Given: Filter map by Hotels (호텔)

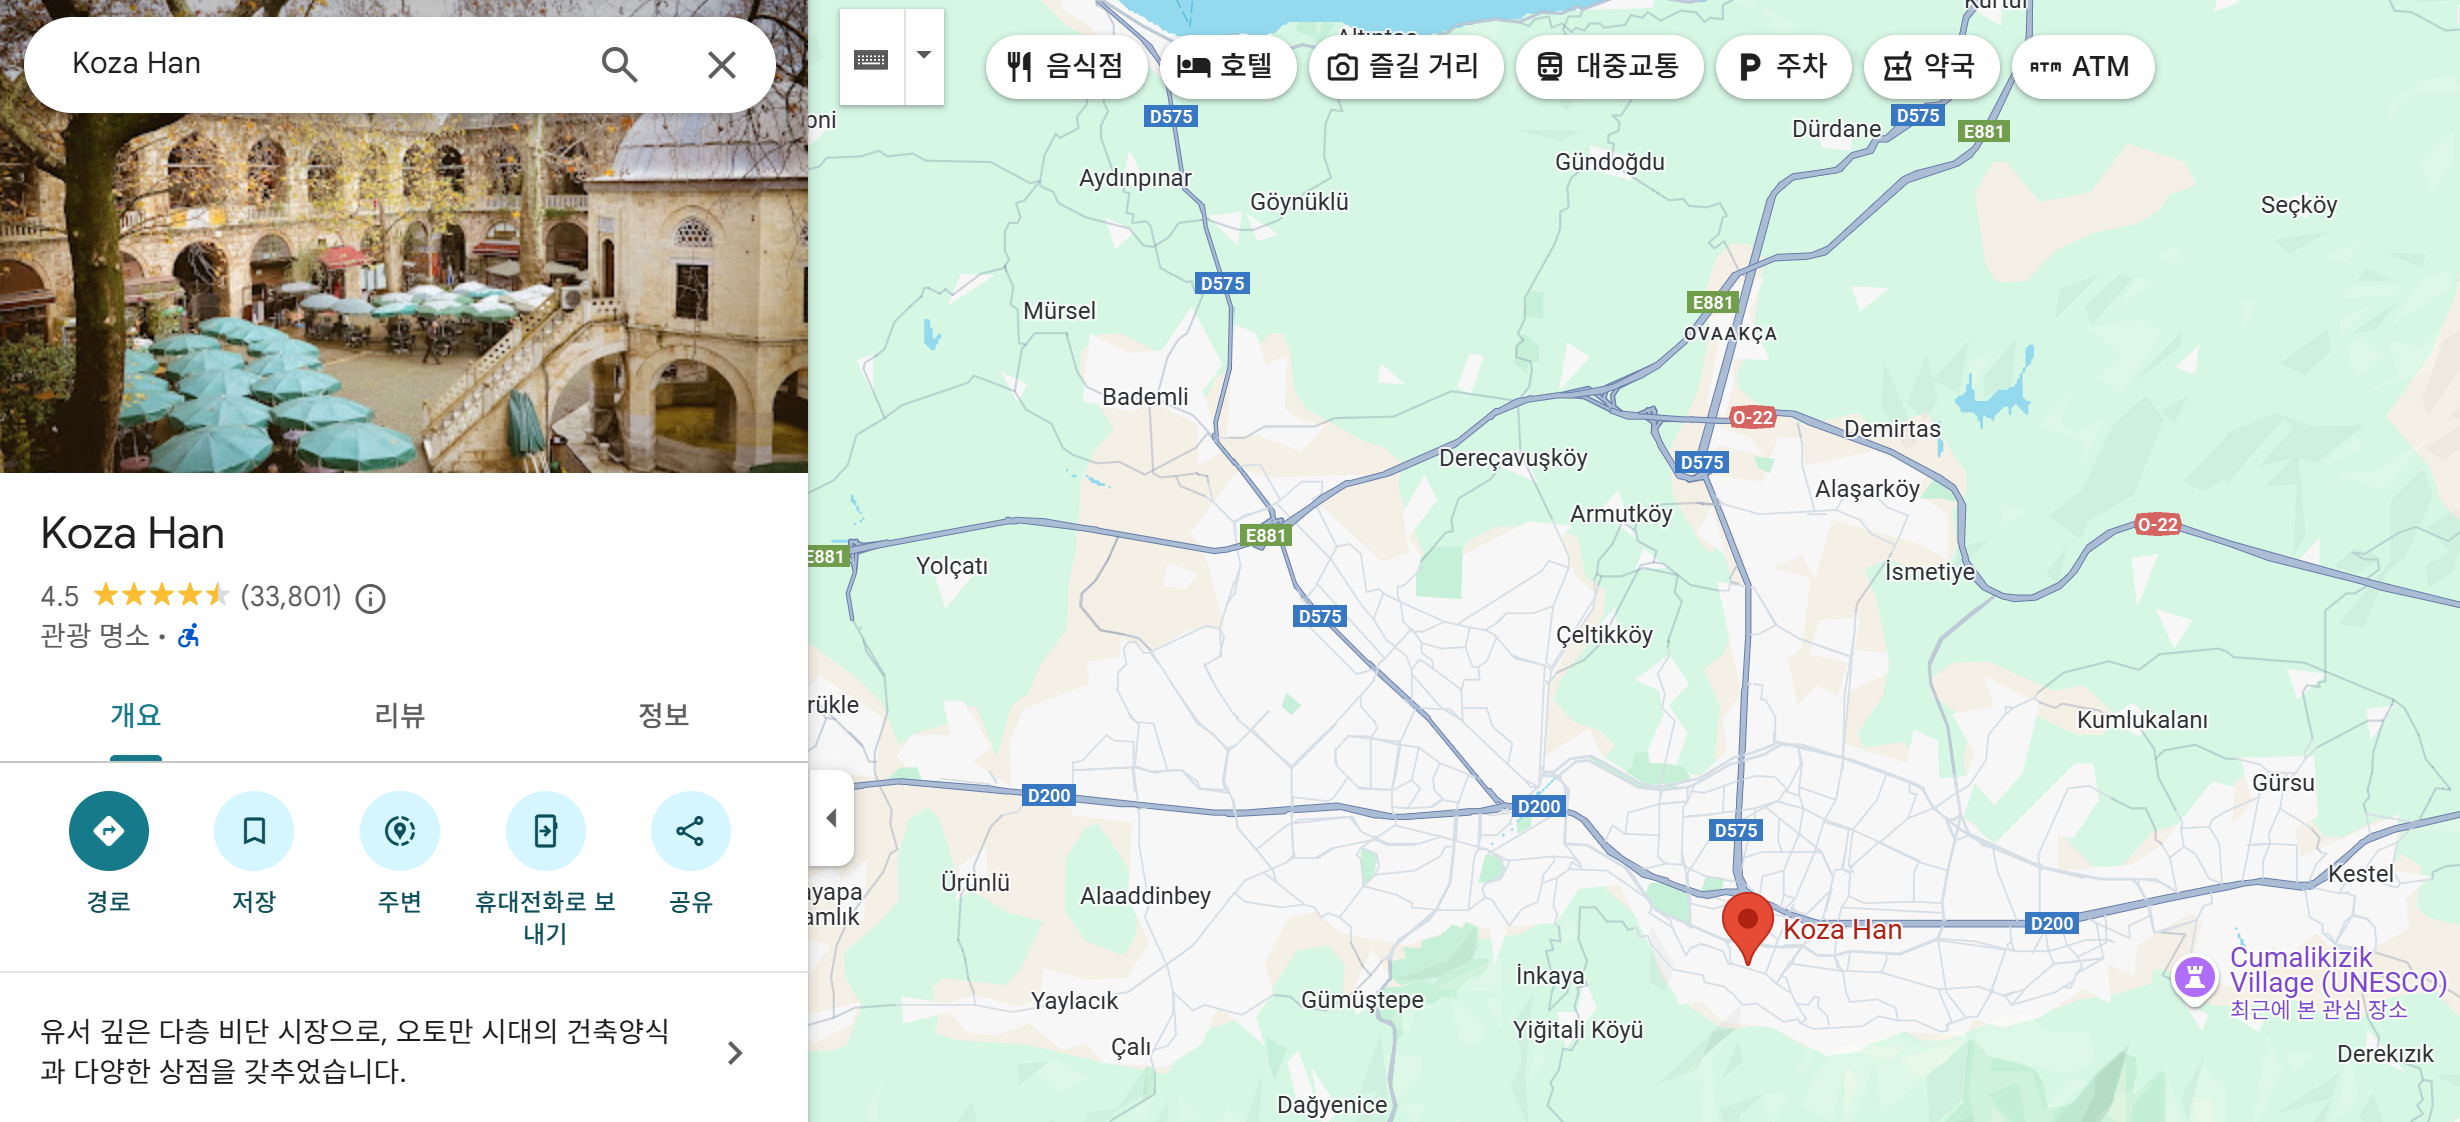Looking at the screenshot, I should (1226, 67).
